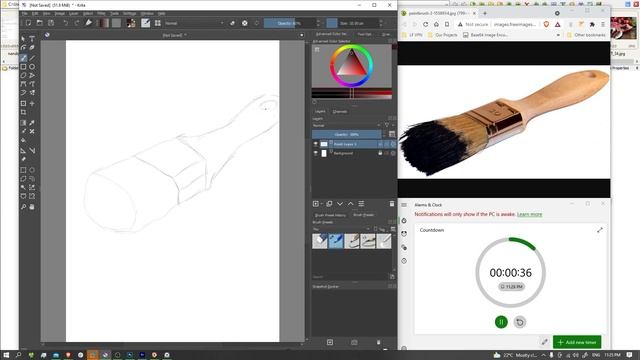640x360 pixels.
Task: Undo the last stroke in Krita
Action: (x=65, y=23)
